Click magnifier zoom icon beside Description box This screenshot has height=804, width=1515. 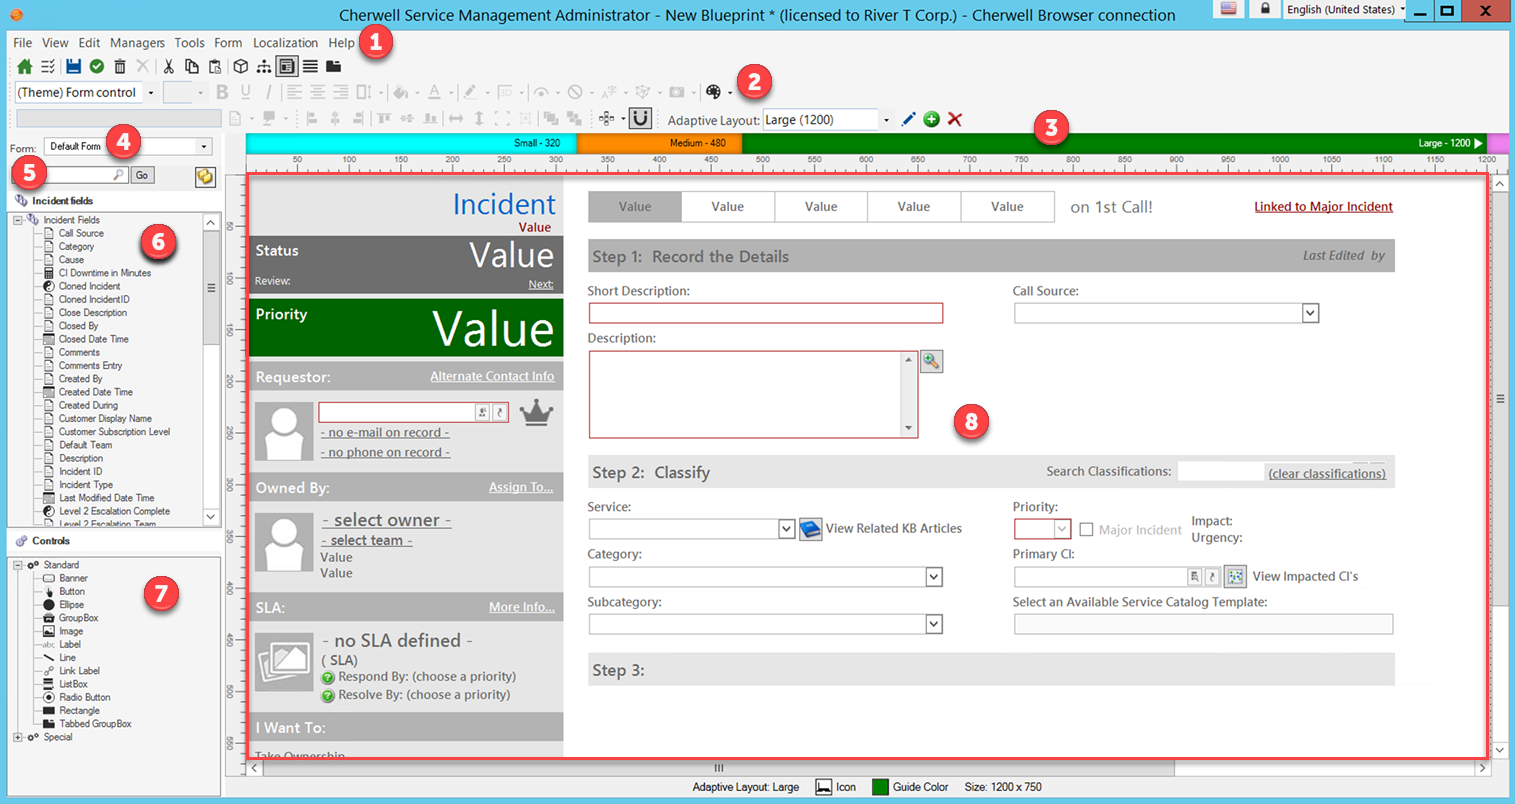(931, 361)
